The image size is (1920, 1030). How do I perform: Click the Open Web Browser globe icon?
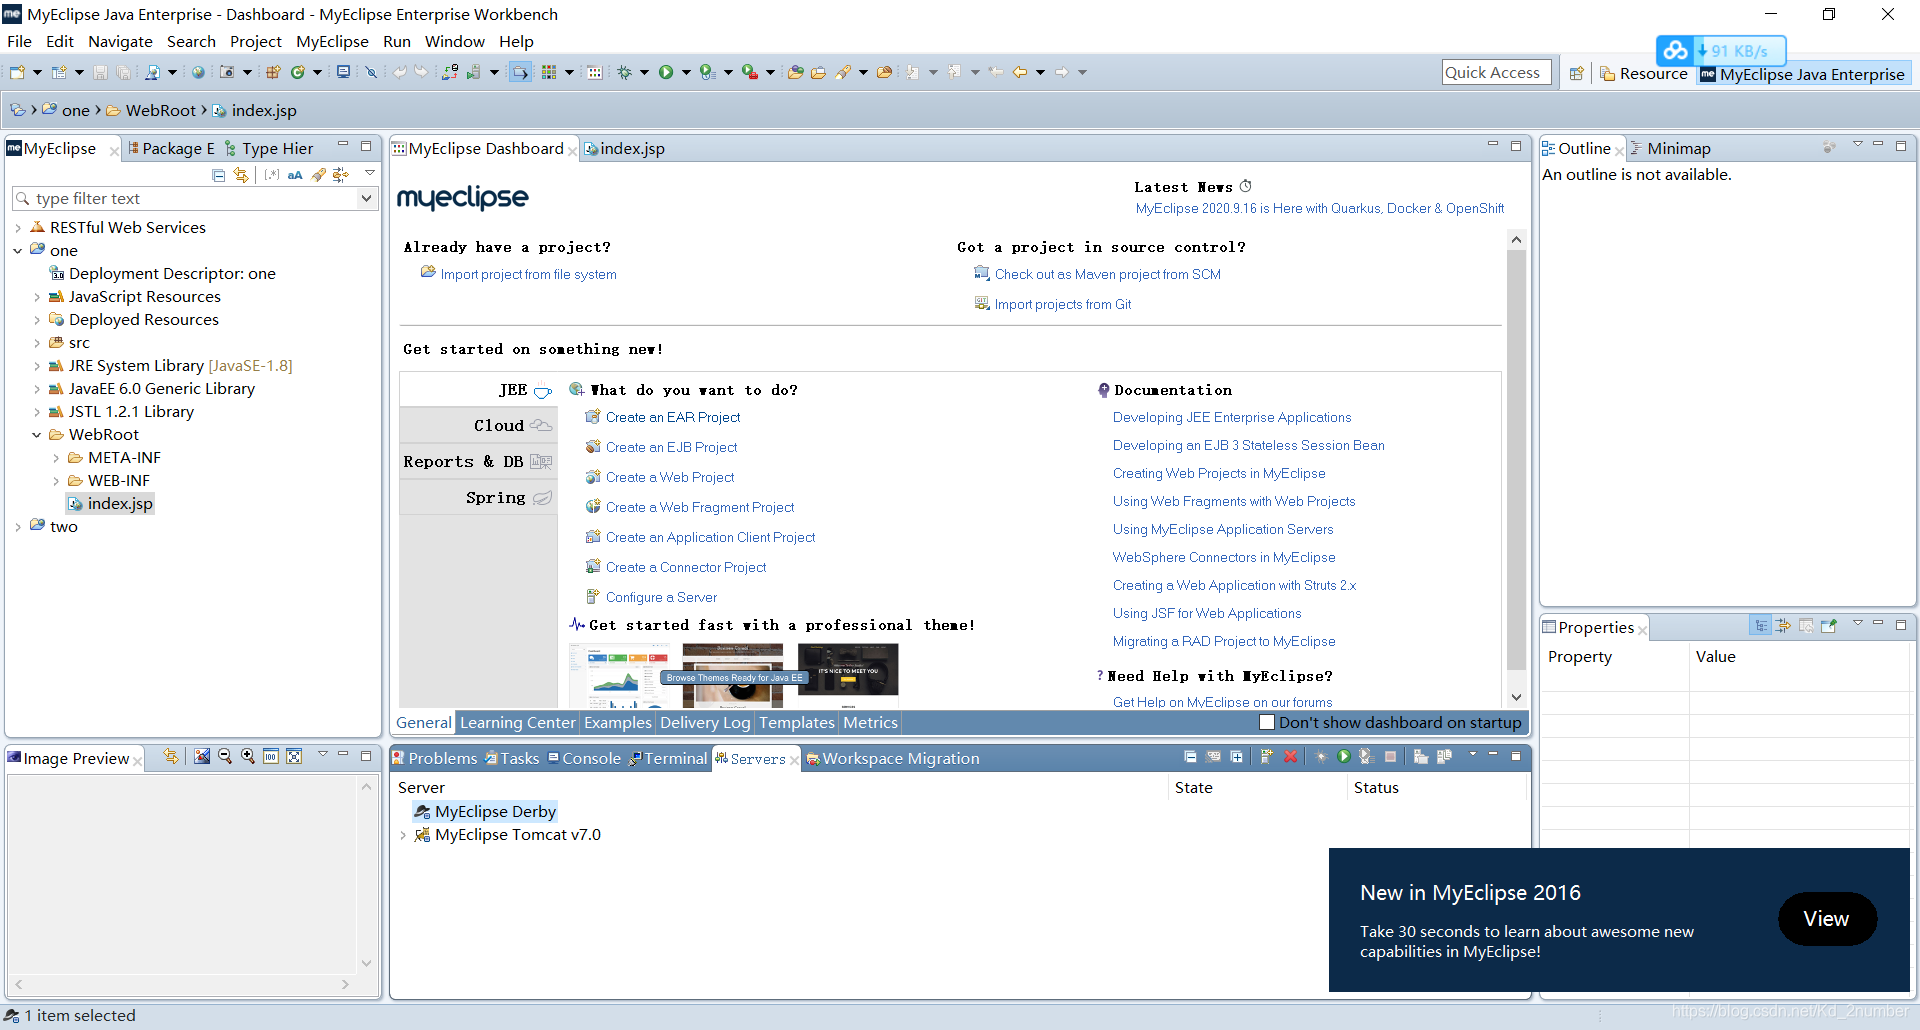click(x=198, y=72)
